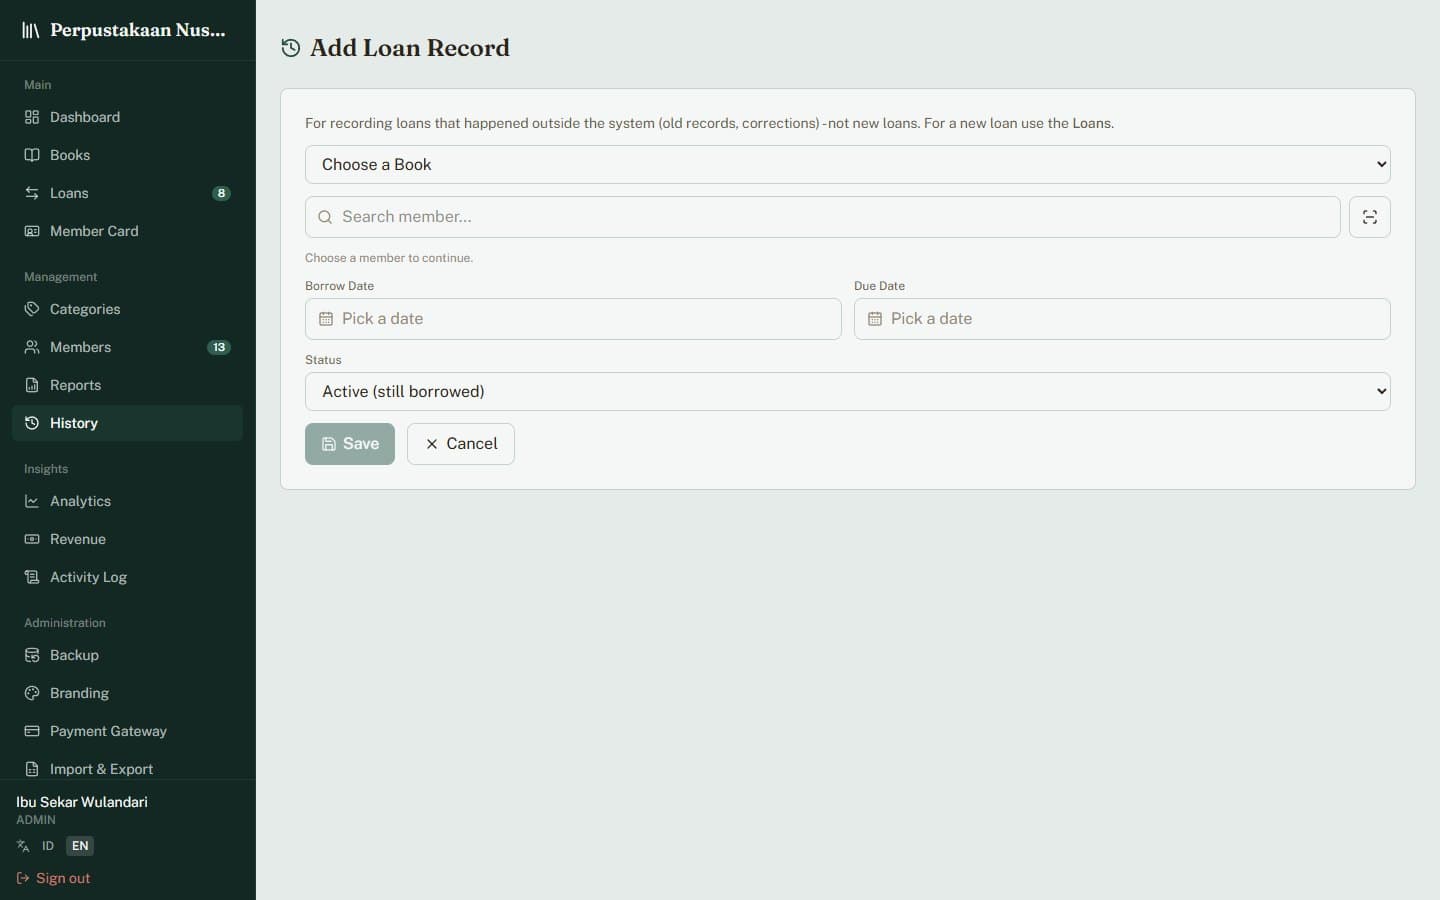Click the Categories tag icon
1440x900 pixels.
(x=32, y=309)
